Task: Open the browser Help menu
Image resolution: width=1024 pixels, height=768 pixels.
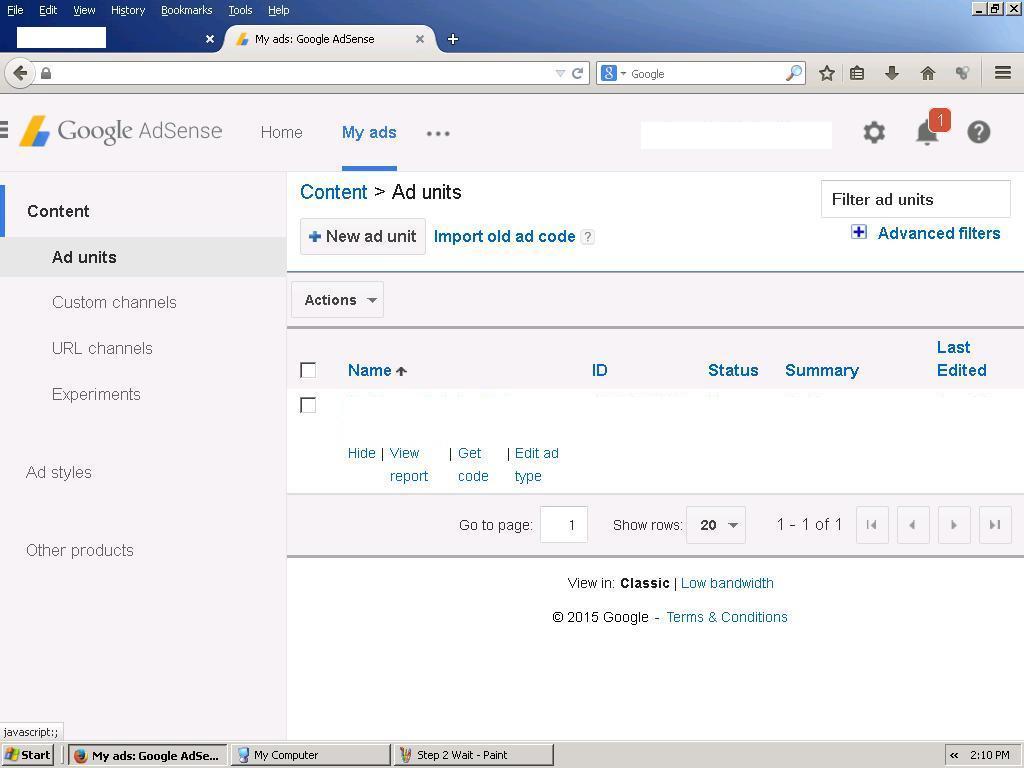Action: pos(279,10)
